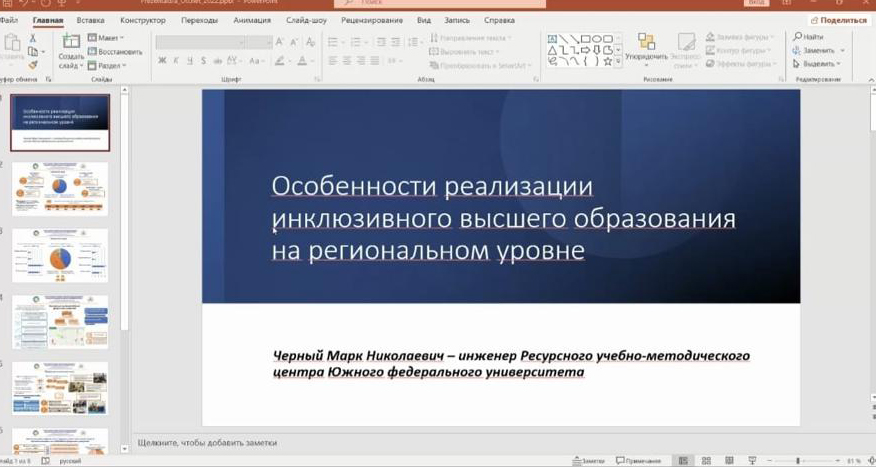The width and height of the screenshot is (876, 467).
Task: Decrease font size icon
Action: pyautogui.click(x=294, y=42)
